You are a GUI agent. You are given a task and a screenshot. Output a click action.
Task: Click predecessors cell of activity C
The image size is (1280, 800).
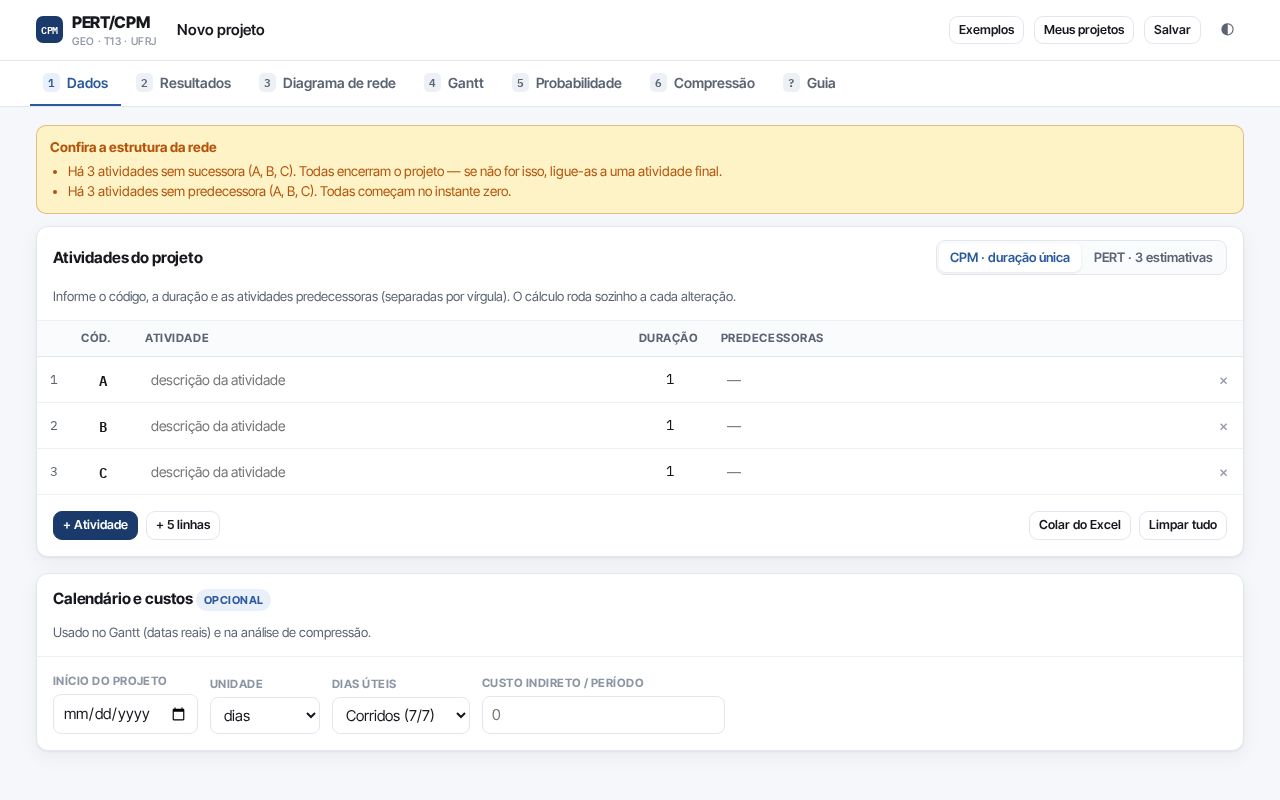coord(960,472)
